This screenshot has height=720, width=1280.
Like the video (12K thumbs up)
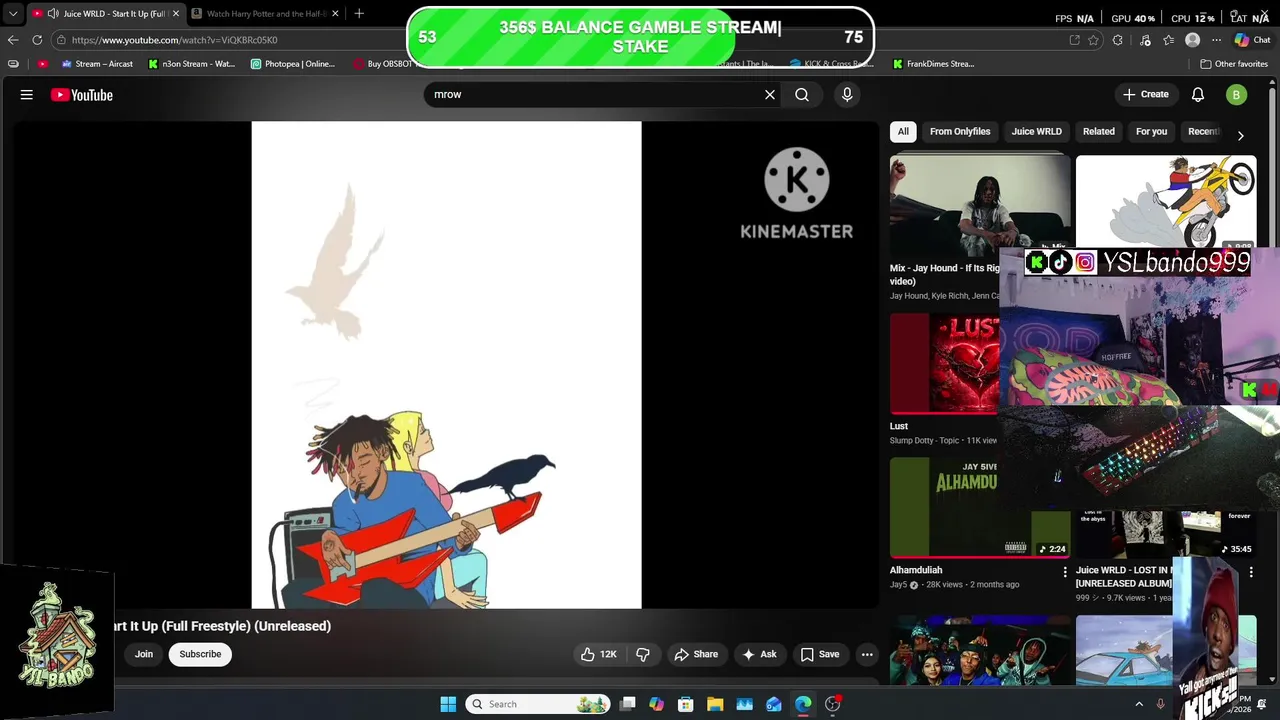click(598, 654)
